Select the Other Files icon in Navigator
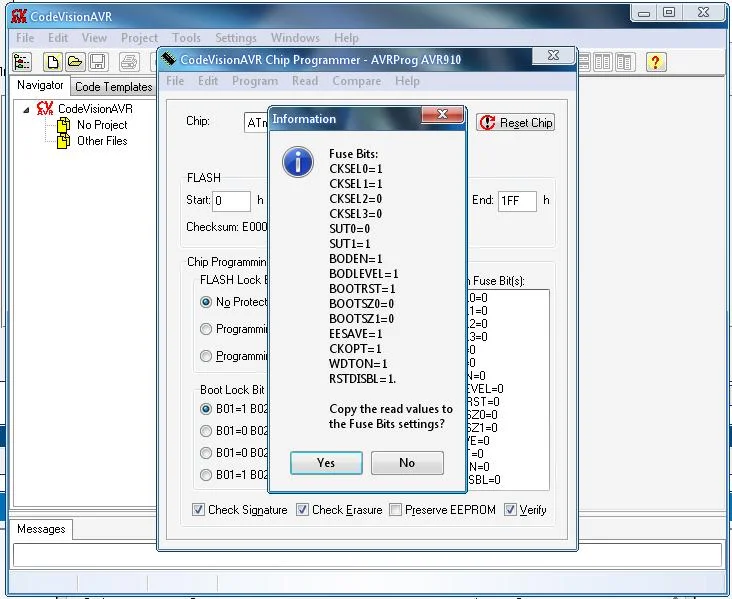This screenshot has height=599, width=732. [63, 141]
